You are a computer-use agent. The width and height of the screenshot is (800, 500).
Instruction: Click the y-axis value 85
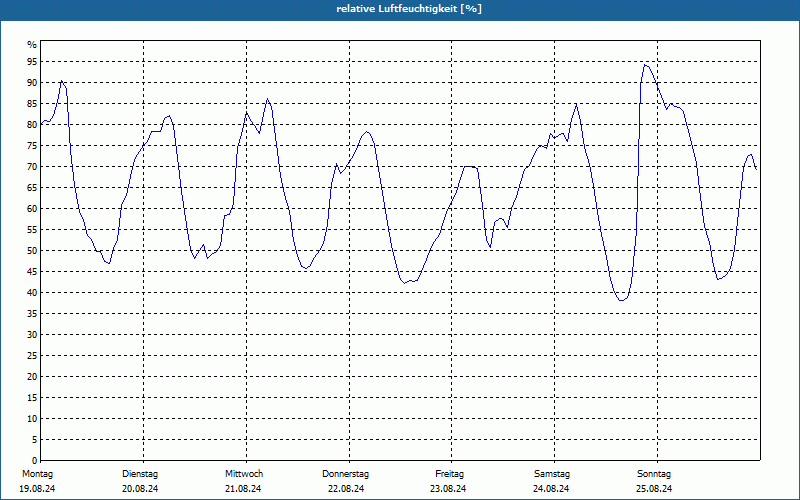tap(32, 104)
